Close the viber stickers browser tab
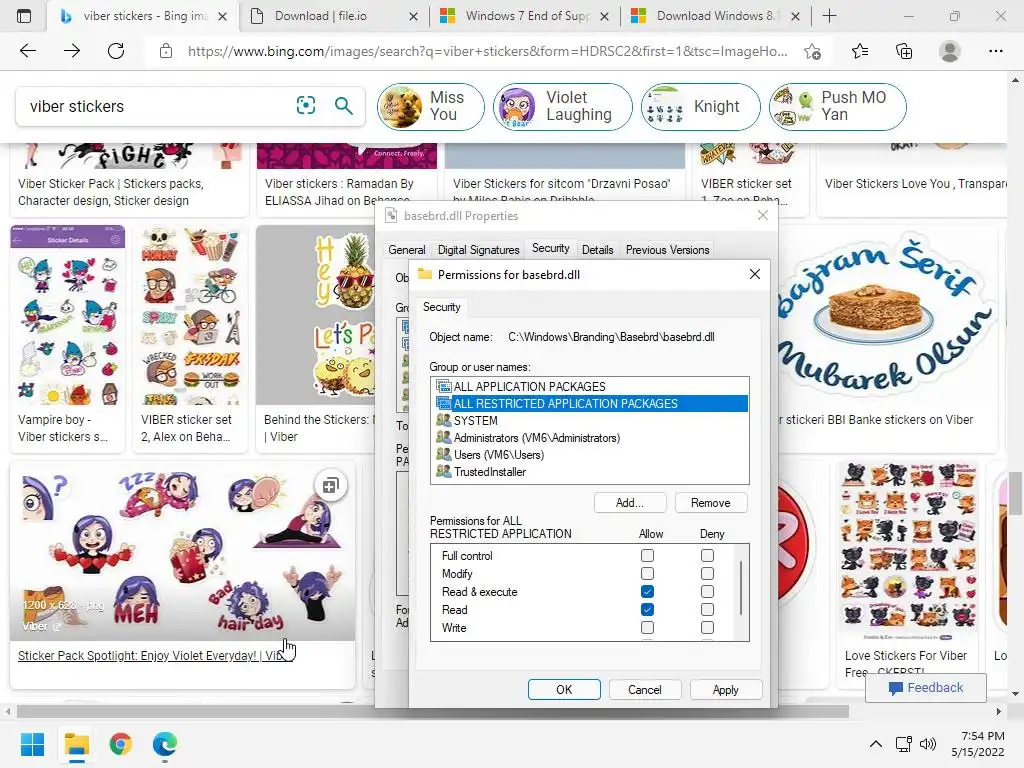This screenshot has height=768, width=1024. pos(223,16)
